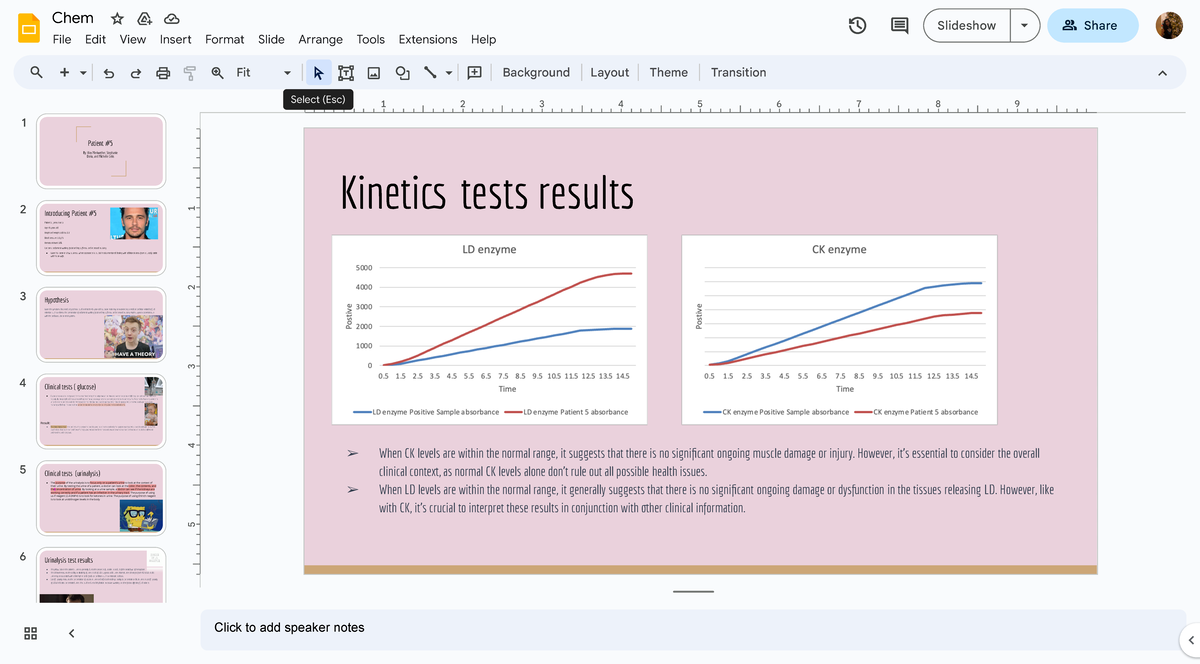This screenshot has height=664, width=1200.
Task: Open the Insert image tool
Action: click(x=374, y=72)
